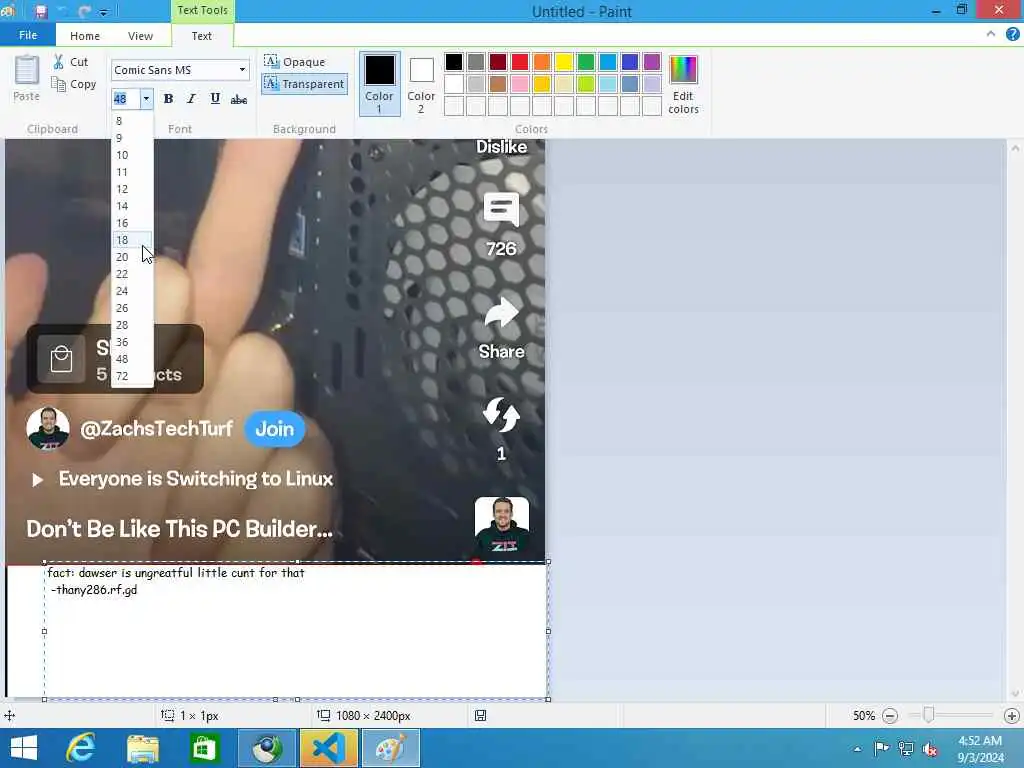
Task: Switch to the Home tab
Action: point(85,36)
